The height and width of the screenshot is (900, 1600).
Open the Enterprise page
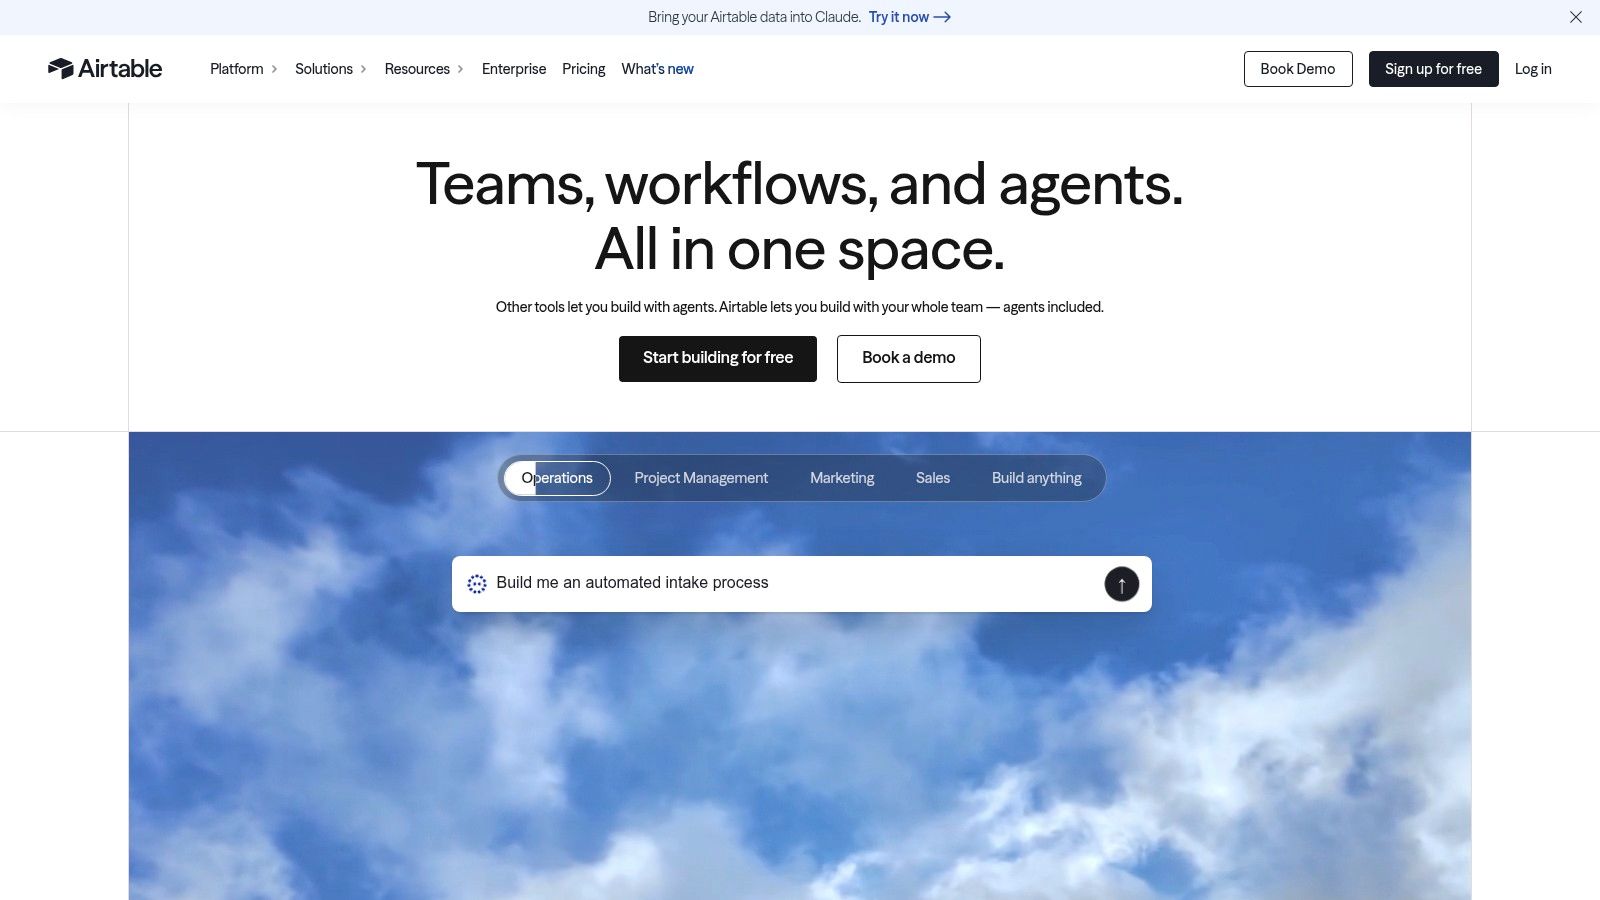tap(514, 69)
